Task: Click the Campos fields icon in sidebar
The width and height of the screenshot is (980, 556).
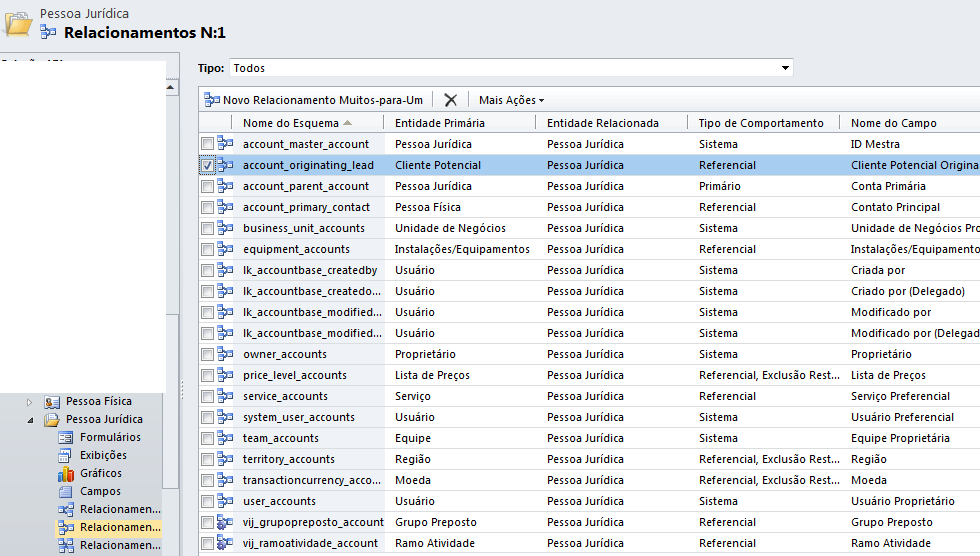Action: (x=67, y=491)
